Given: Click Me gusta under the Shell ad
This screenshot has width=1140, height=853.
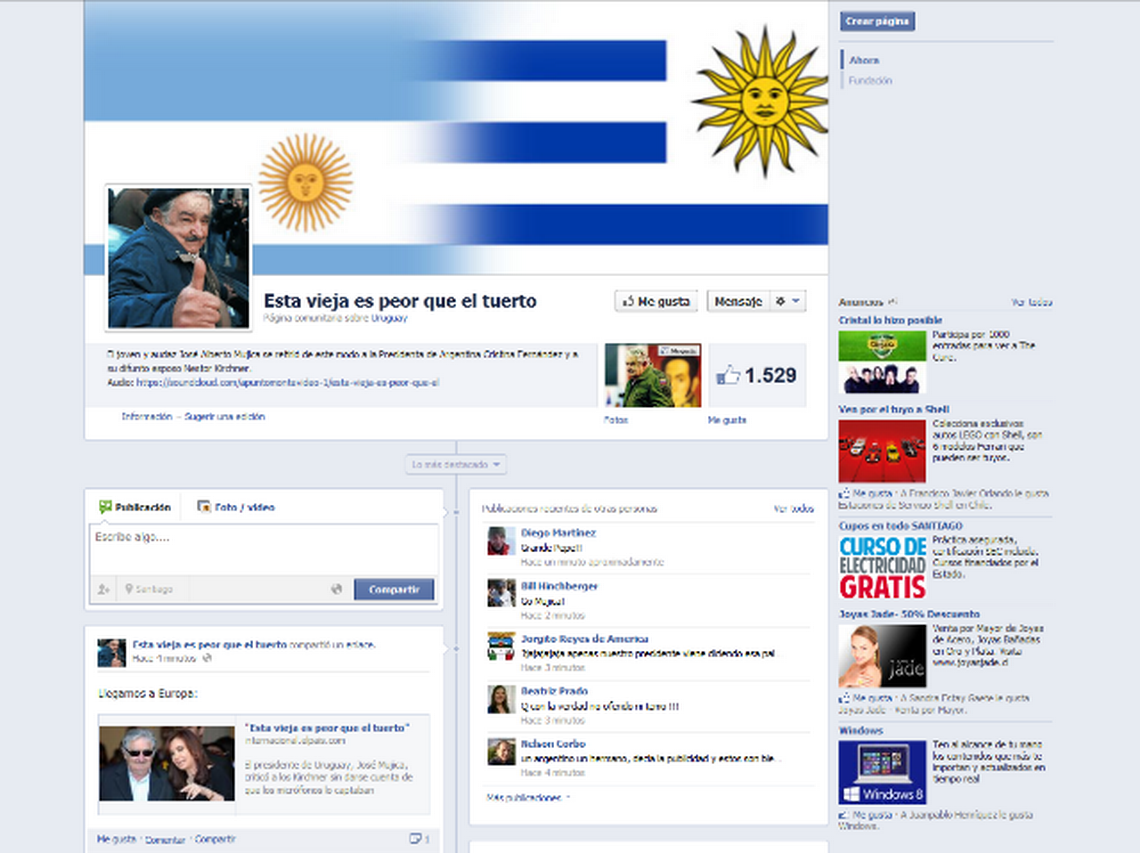Looking at the screenshot, I should coord(872,493).
